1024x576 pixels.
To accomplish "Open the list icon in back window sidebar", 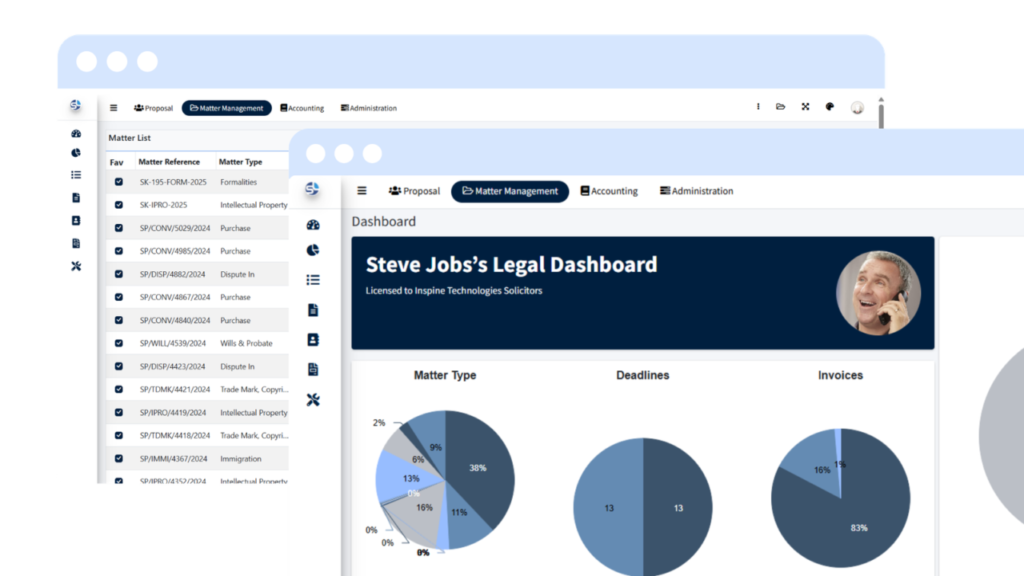I will (x=76, y=175).
